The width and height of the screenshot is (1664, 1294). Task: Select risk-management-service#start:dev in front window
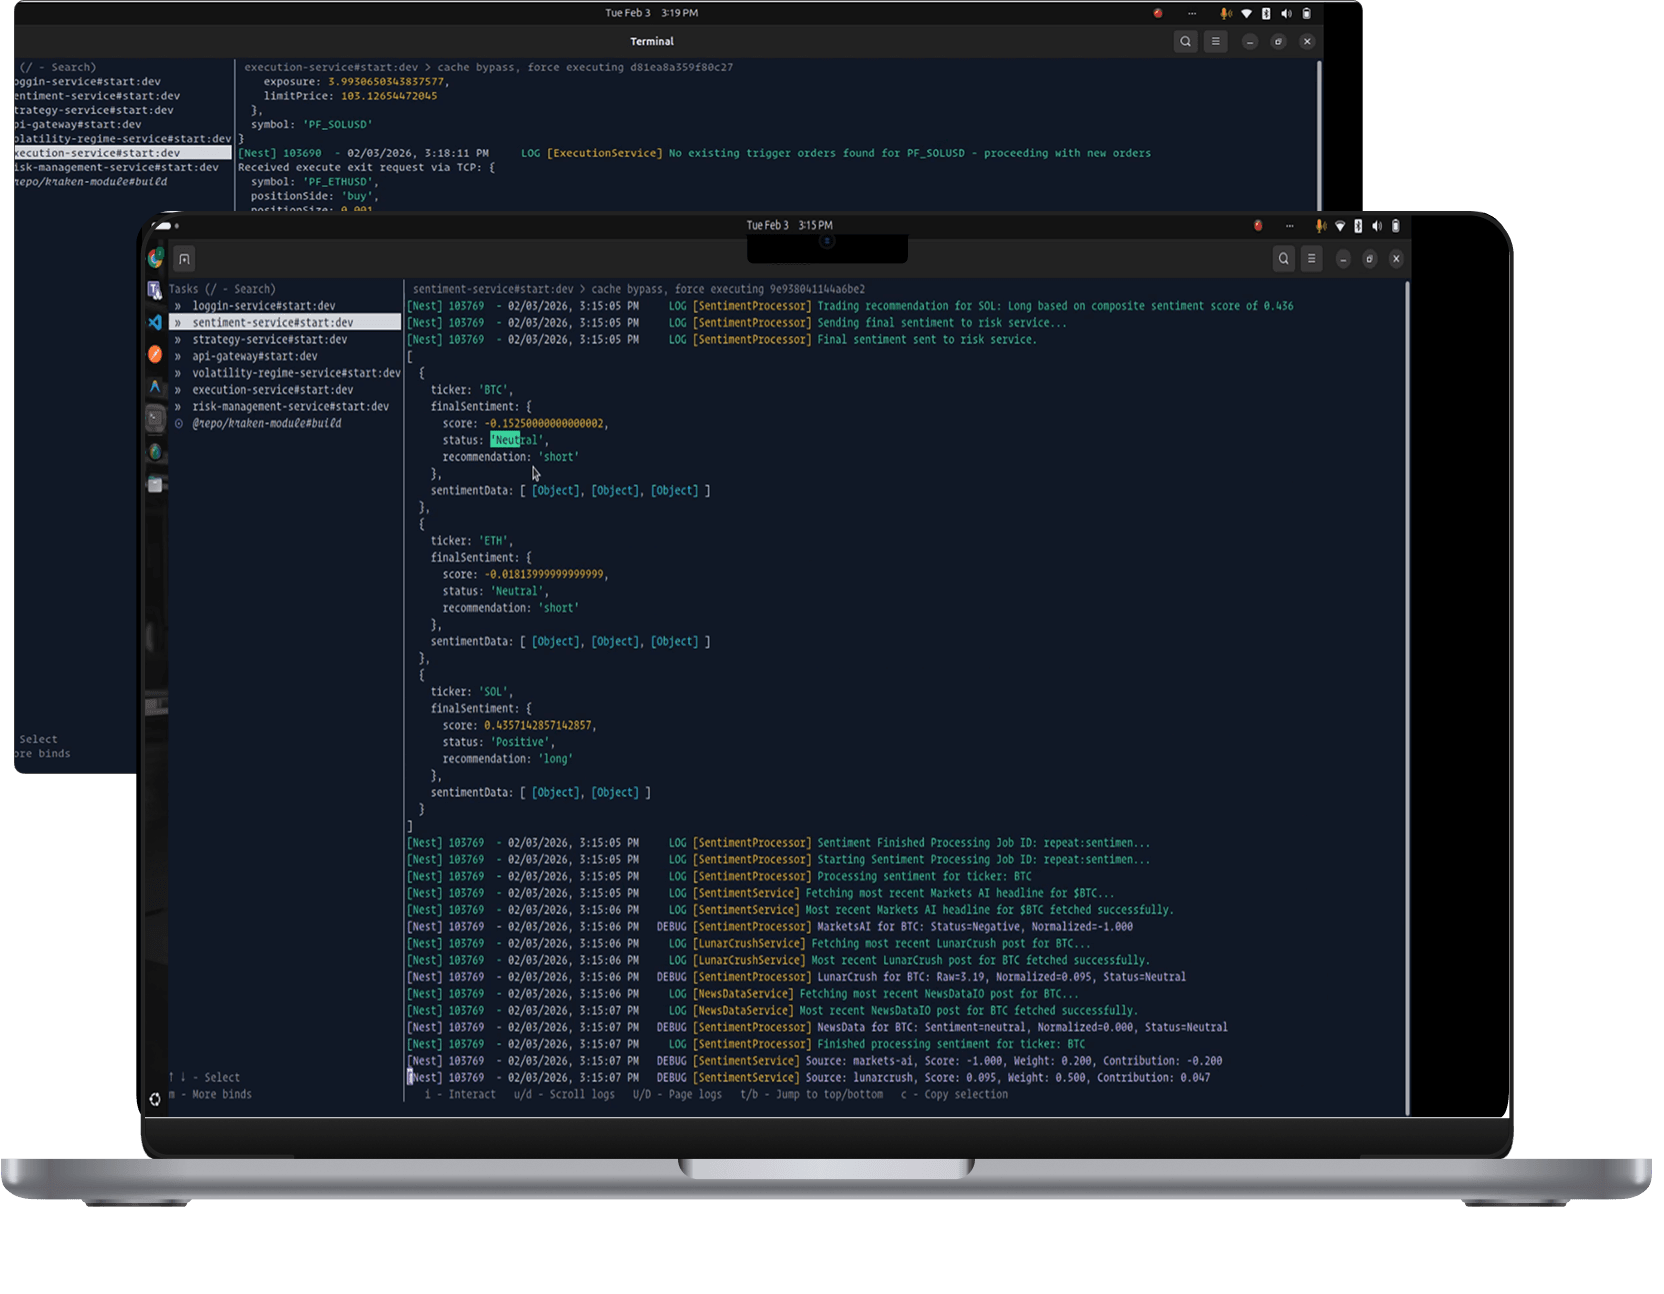point(291,407)
